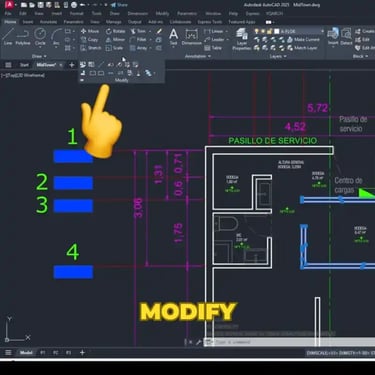375x375 pixels.
Task: Expand the Draw panel
Action: pyautogui.click(x=39, y=56)
